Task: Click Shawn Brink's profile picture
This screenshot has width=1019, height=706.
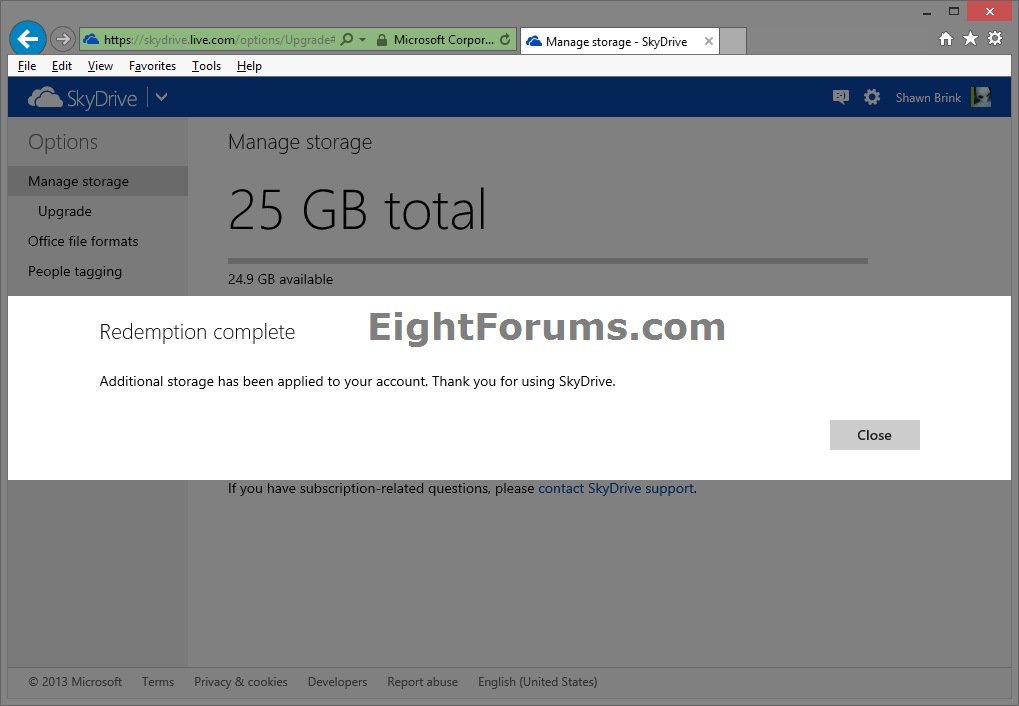Action: 980,97
